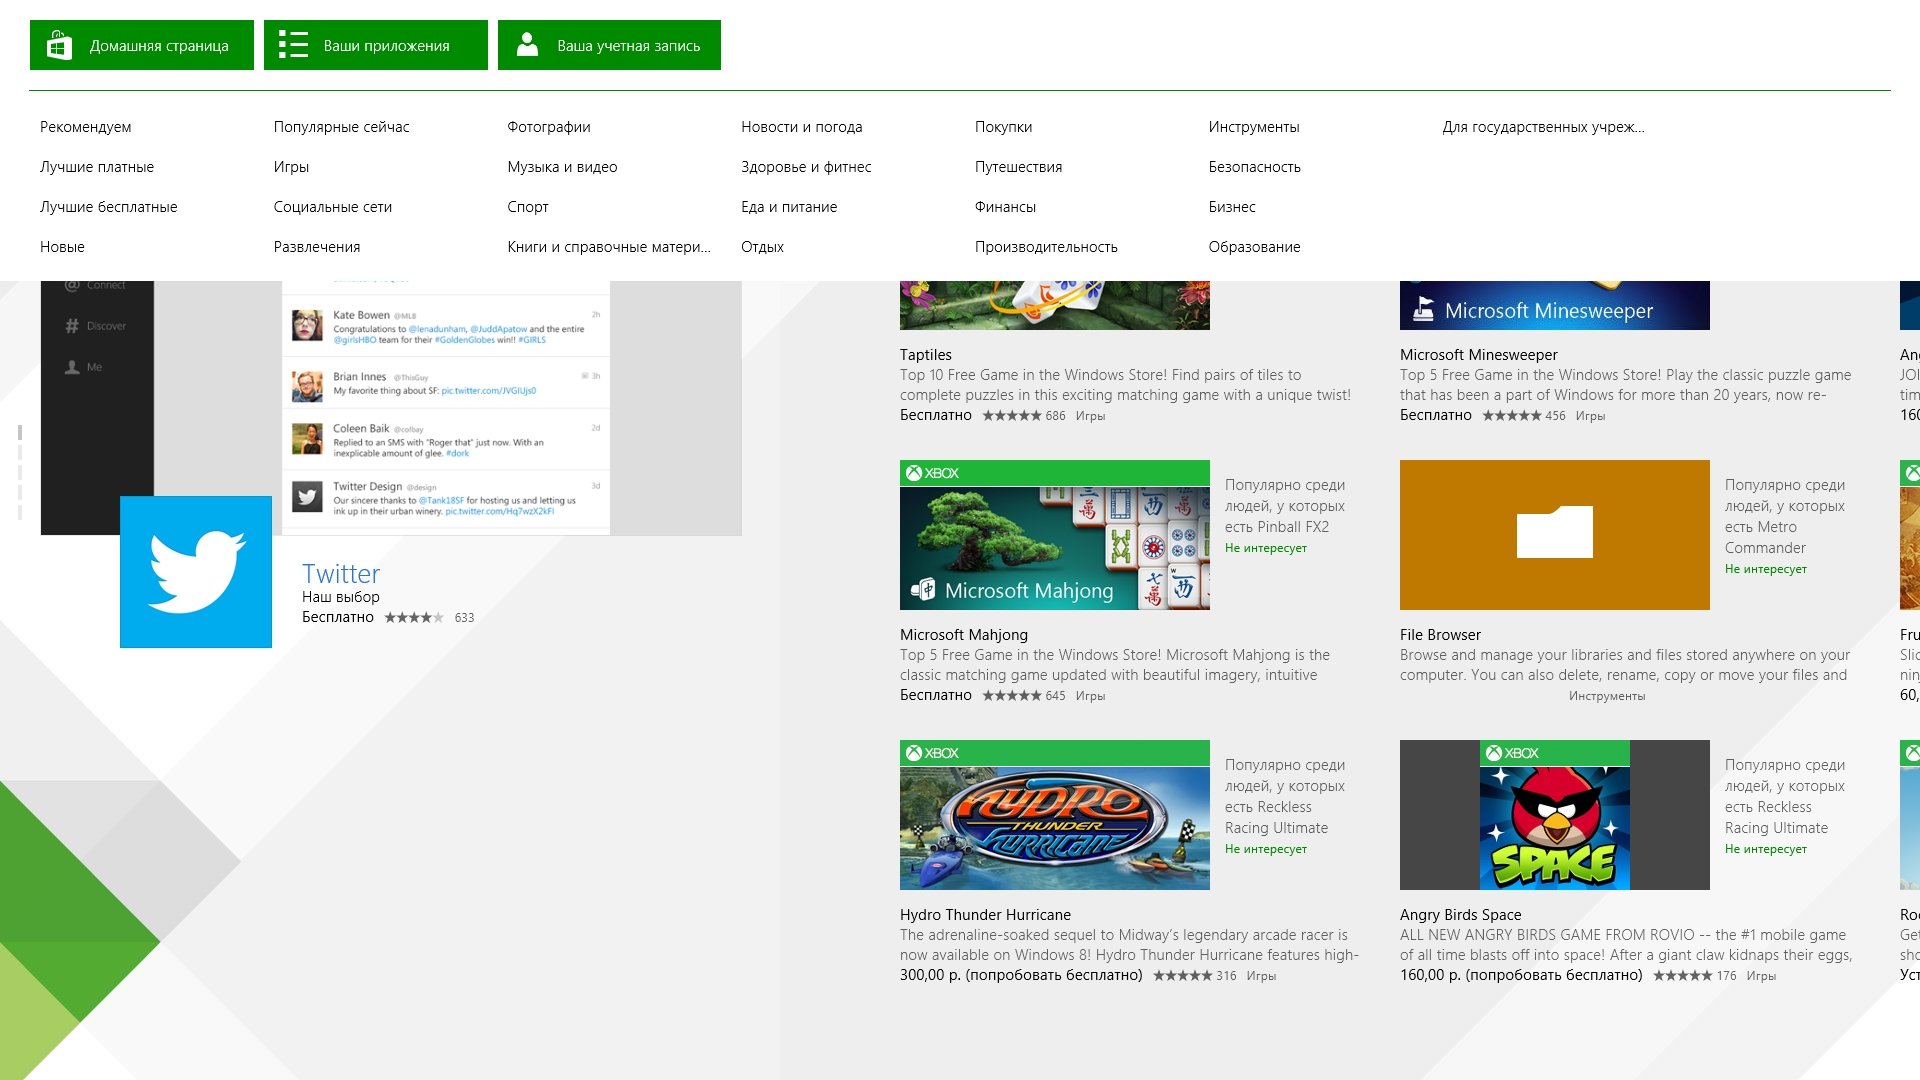The width and height of the screenshot is (1920, 1080).
Task: Open Еда и питание category
Action: click(789, 207)
